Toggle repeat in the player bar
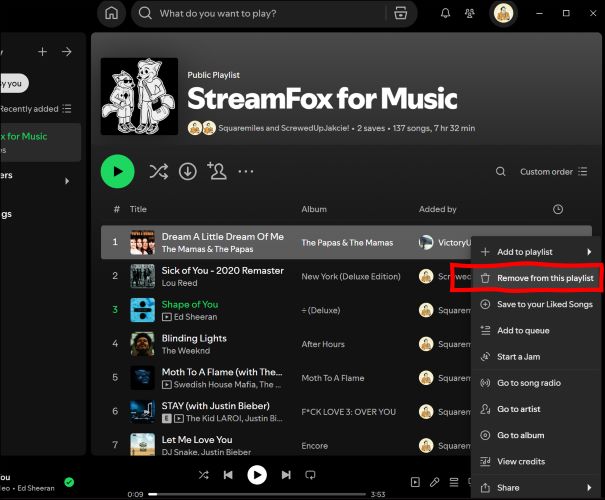The width and height of the screenshot is (605, 500). (310, 475)
